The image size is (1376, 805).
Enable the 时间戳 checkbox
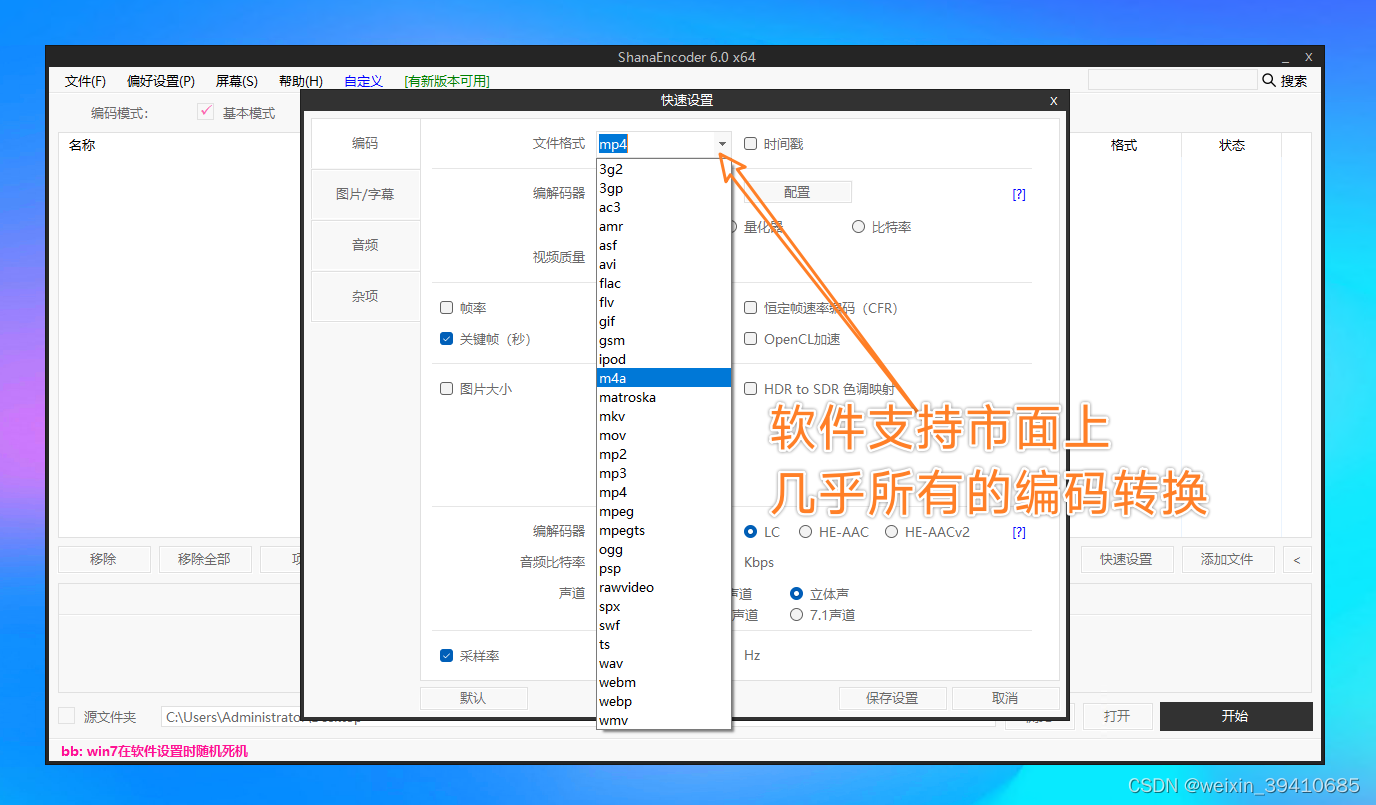tap(750, 144)
